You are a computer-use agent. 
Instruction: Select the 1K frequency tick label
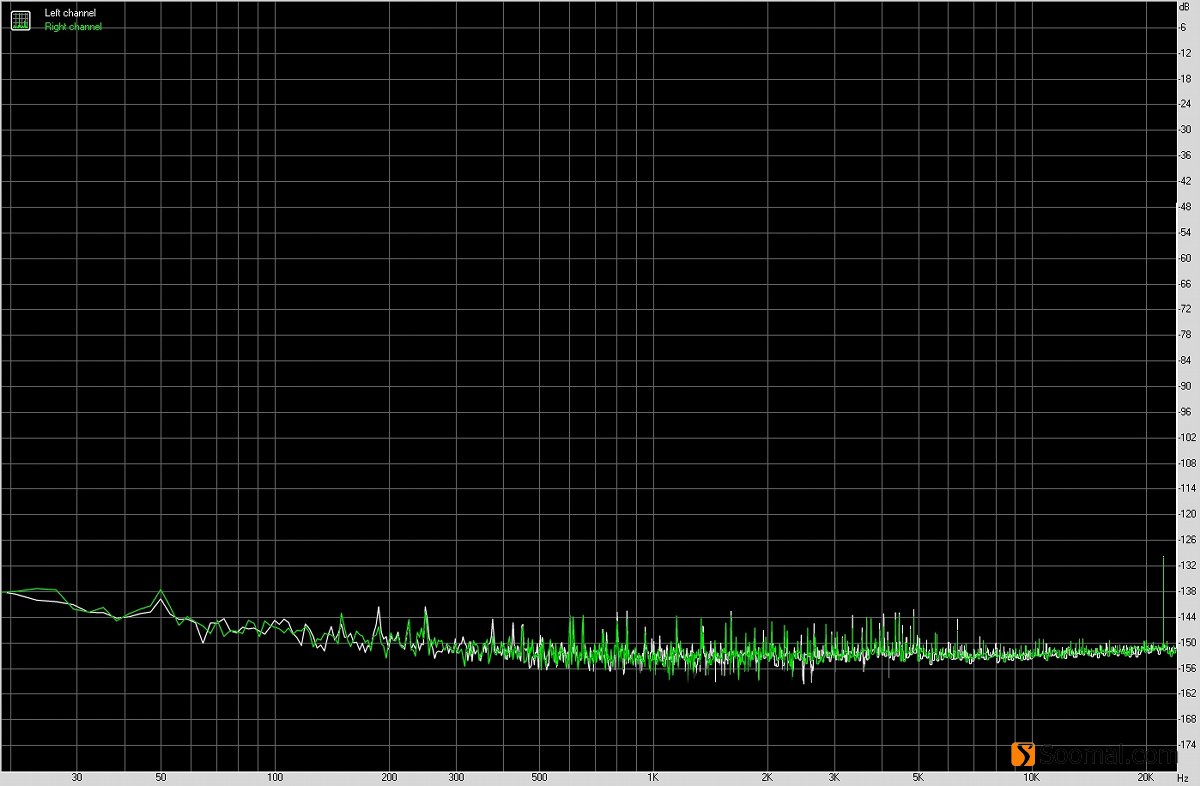click(x=654, y=776)
